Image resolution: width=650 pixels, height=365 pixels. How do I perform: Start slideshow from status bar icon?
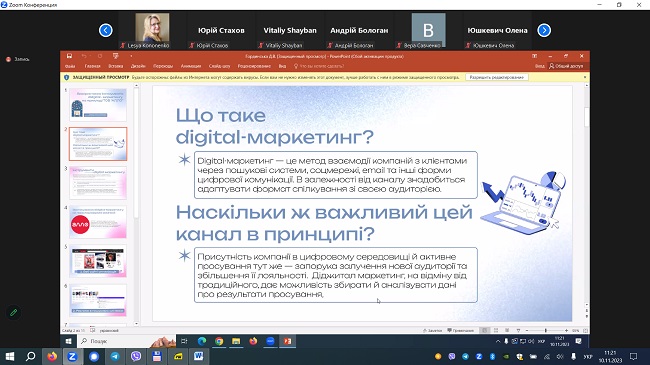click(x=518, y=331)
